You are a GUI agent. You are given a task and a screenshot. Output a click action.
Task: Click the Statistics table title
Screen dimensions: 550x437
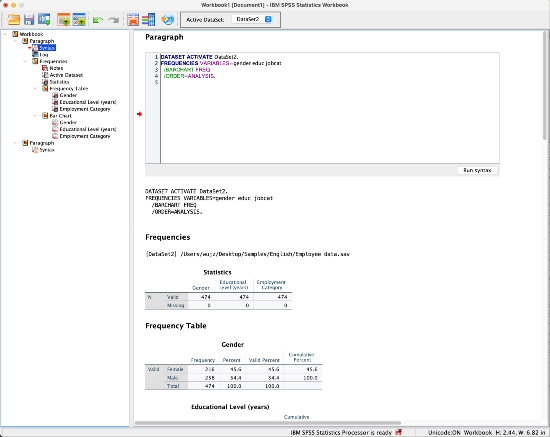click(217, 272)
